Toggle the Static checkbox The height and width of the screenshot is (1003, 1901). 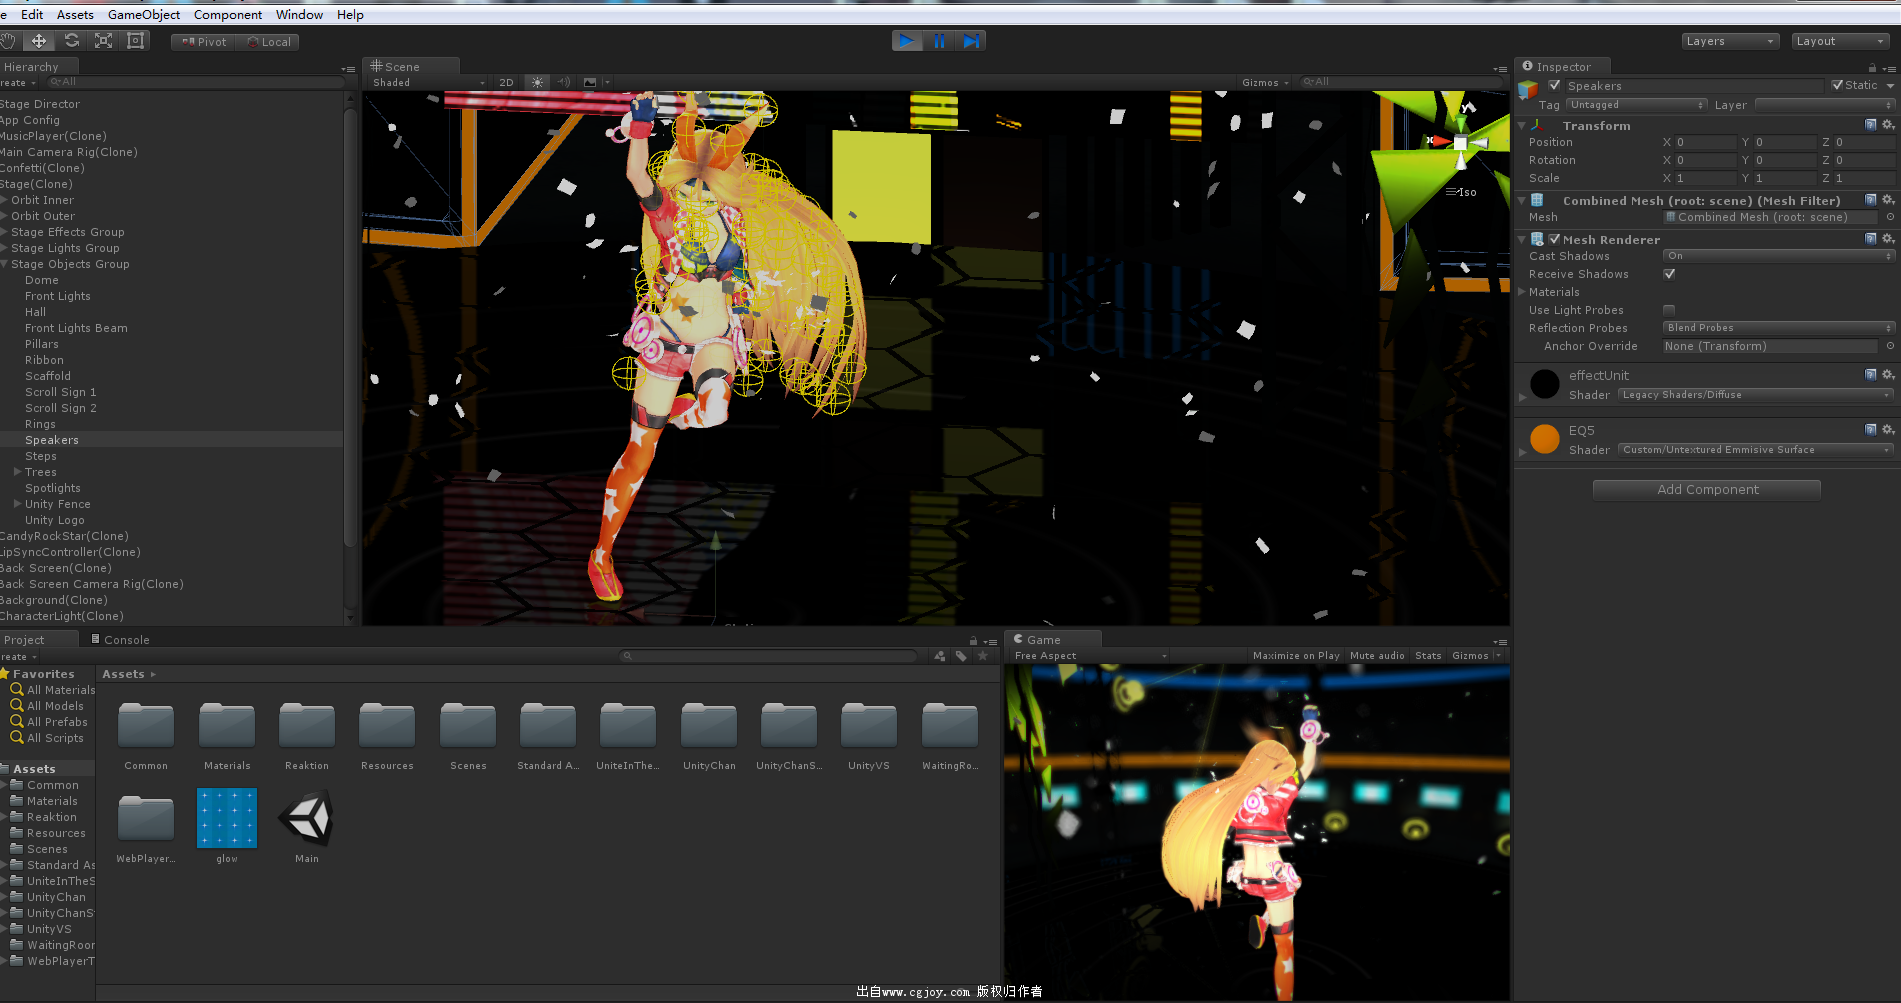point(1837,85)
